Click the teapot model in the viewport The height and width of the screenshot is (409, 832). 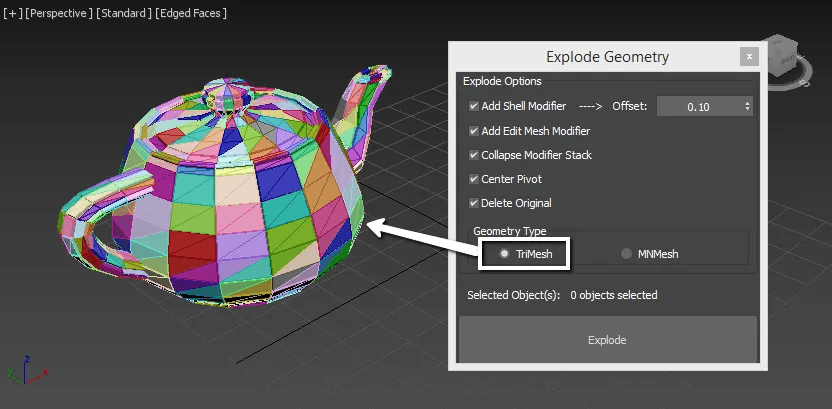coord(227,186)
